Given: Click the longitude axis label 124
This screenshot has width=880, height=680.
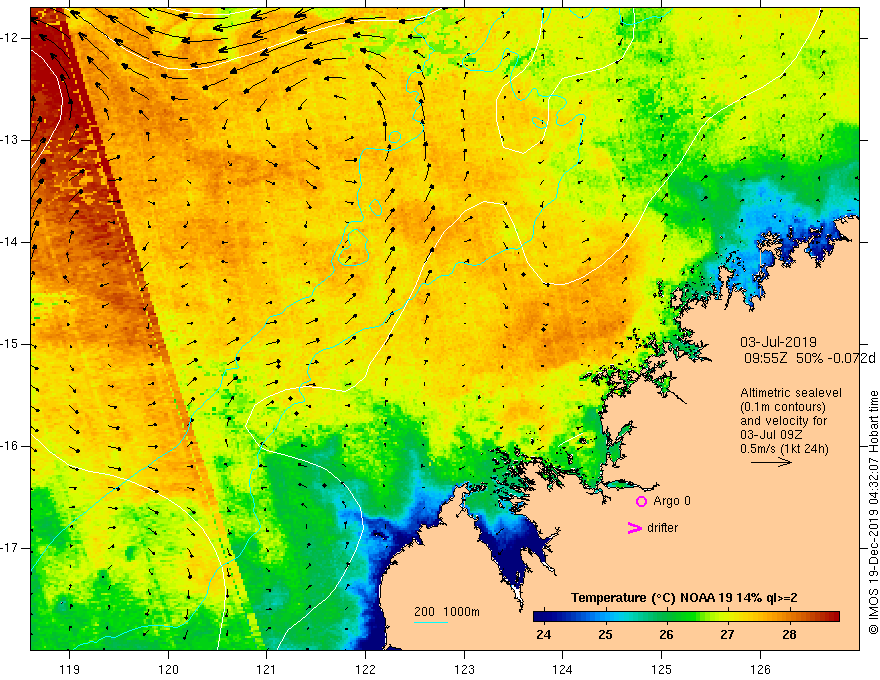Looking at the screenshot, I should coord(563,669).
